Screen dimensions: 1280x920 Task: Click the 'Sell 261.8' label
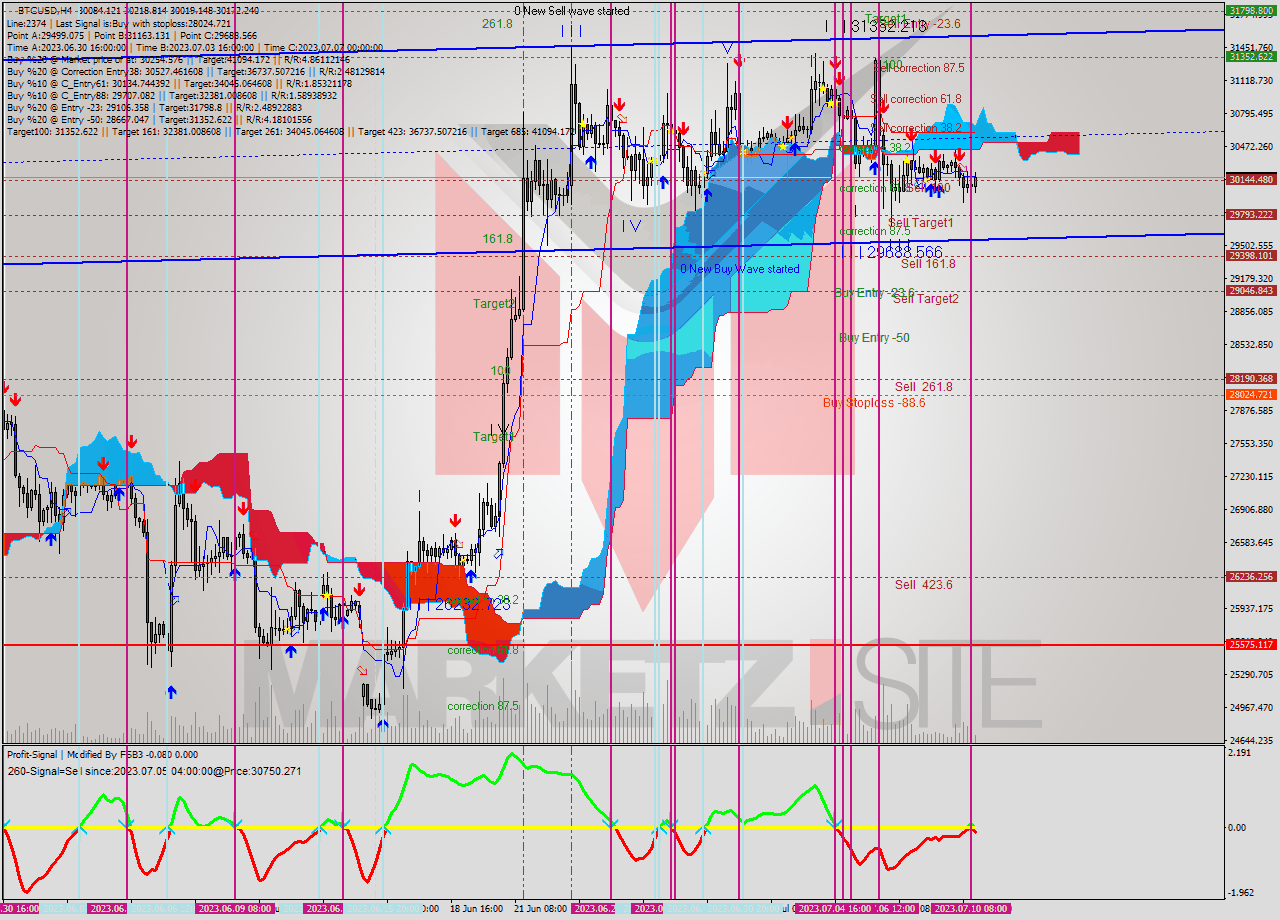pyautogui.click(x=923, y=386)
